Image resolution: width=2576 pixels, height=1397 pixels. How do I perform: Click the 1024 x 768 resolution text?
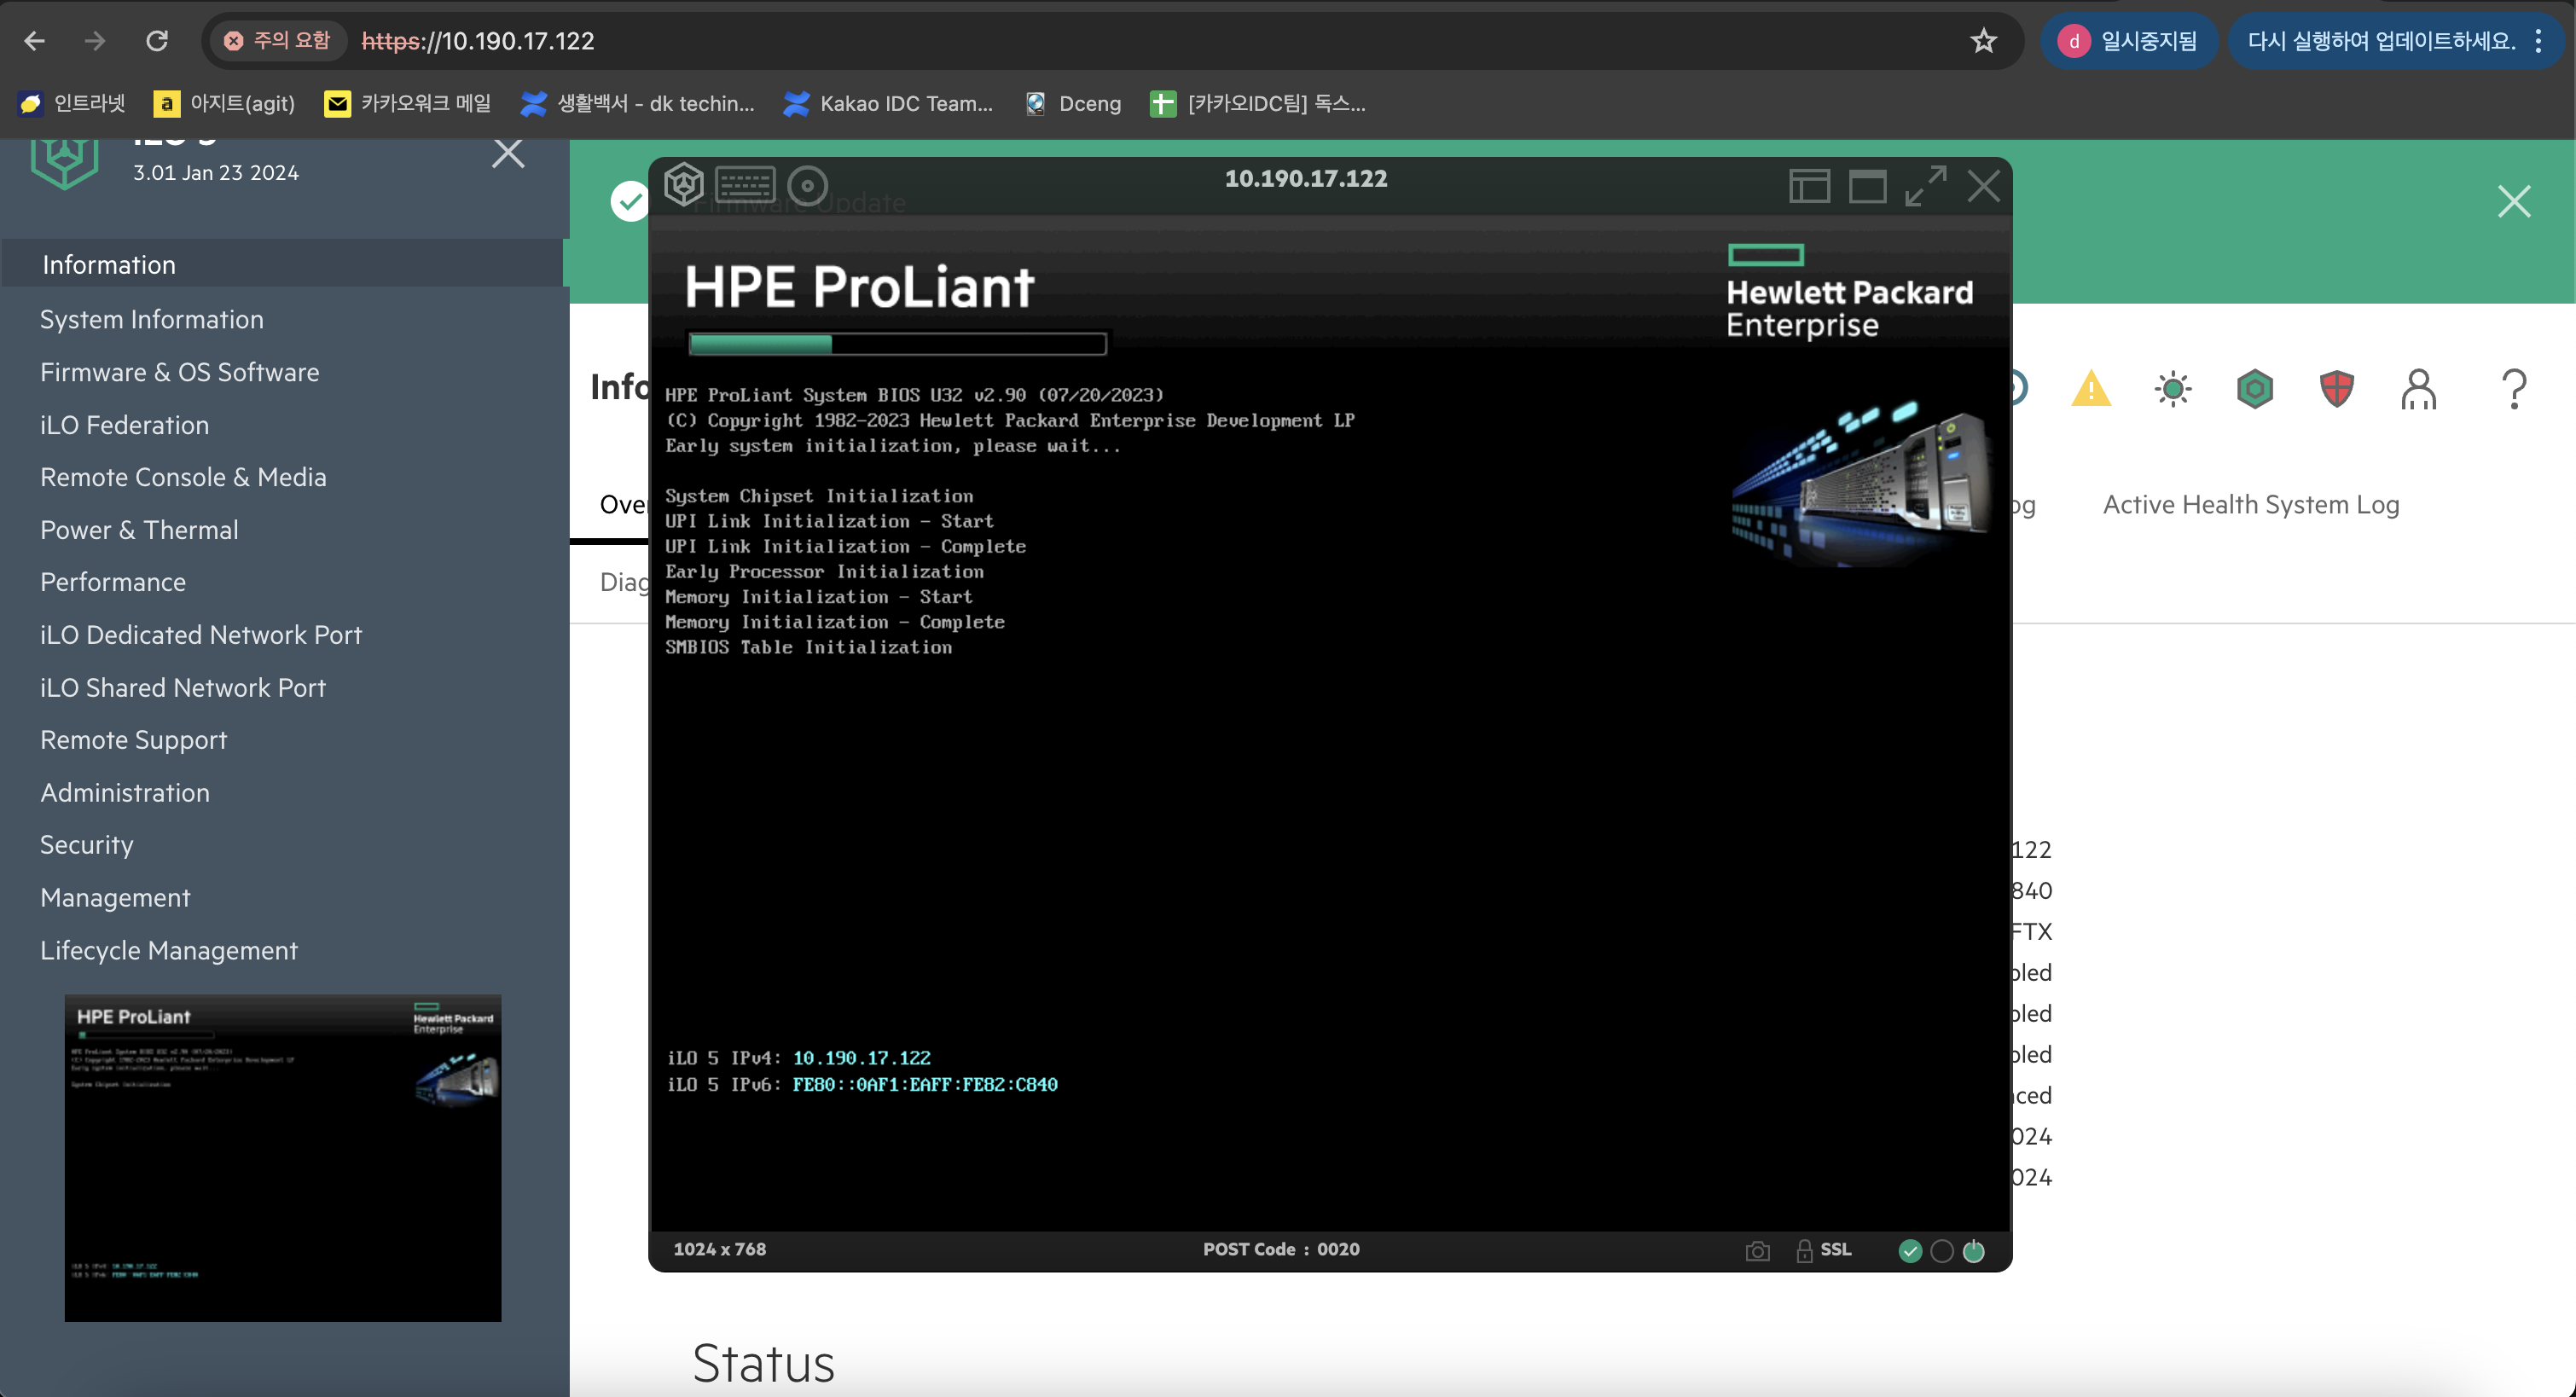click(720, 1250)
